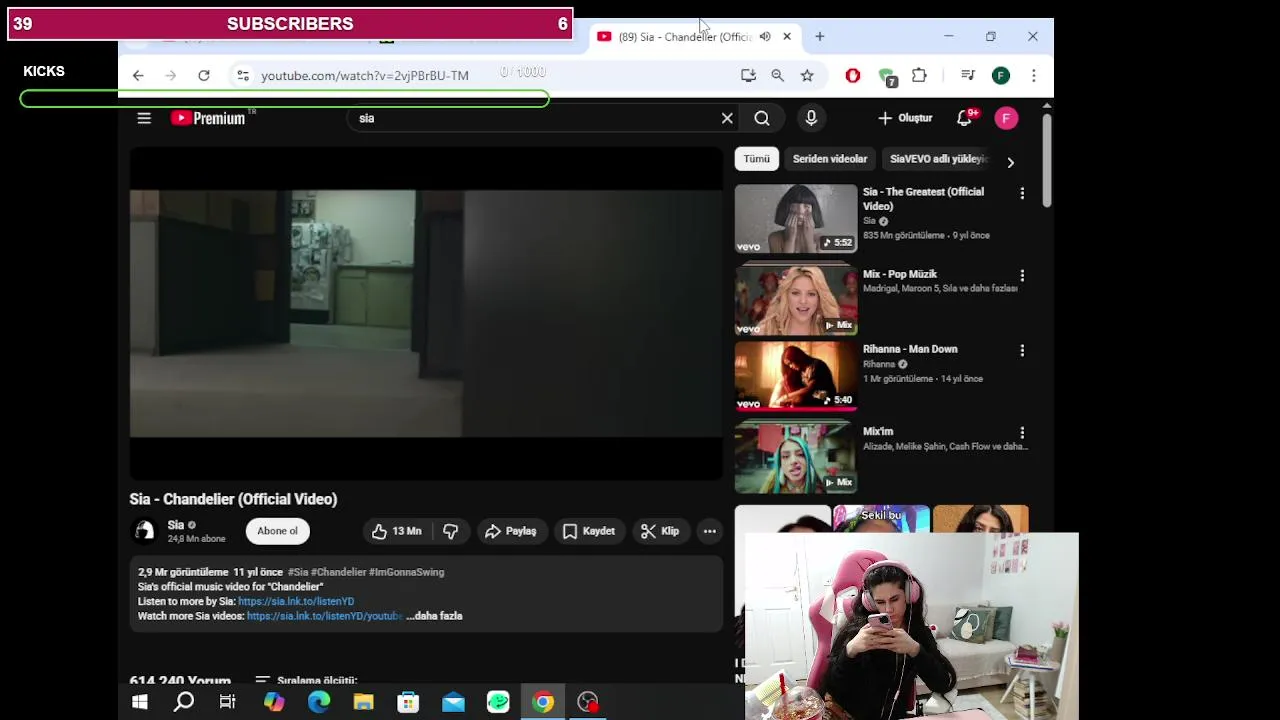
Task: Open the YouTube hamburger guide menu
Action: (144, 118)
